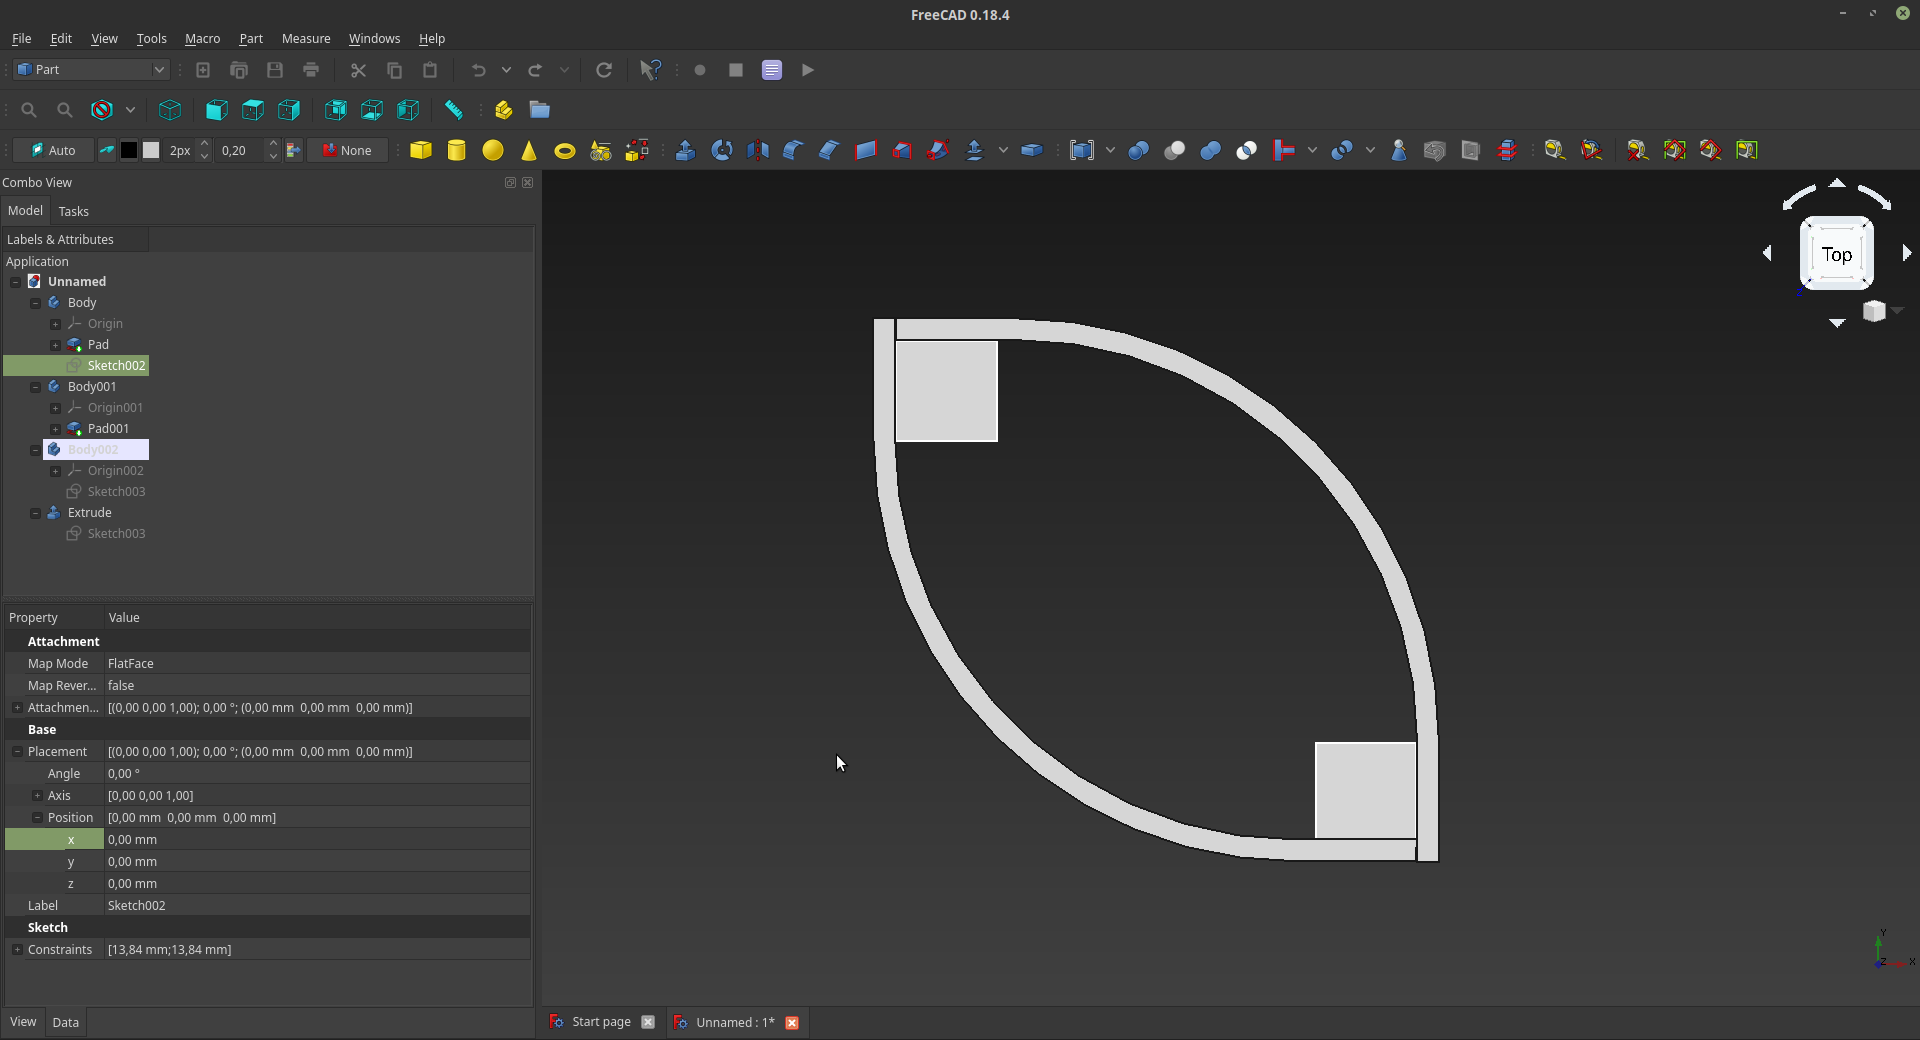Screen dimensions: 1920x1040
Task: Click the Cross-sections tool icon
Action: pos(1507,150)
